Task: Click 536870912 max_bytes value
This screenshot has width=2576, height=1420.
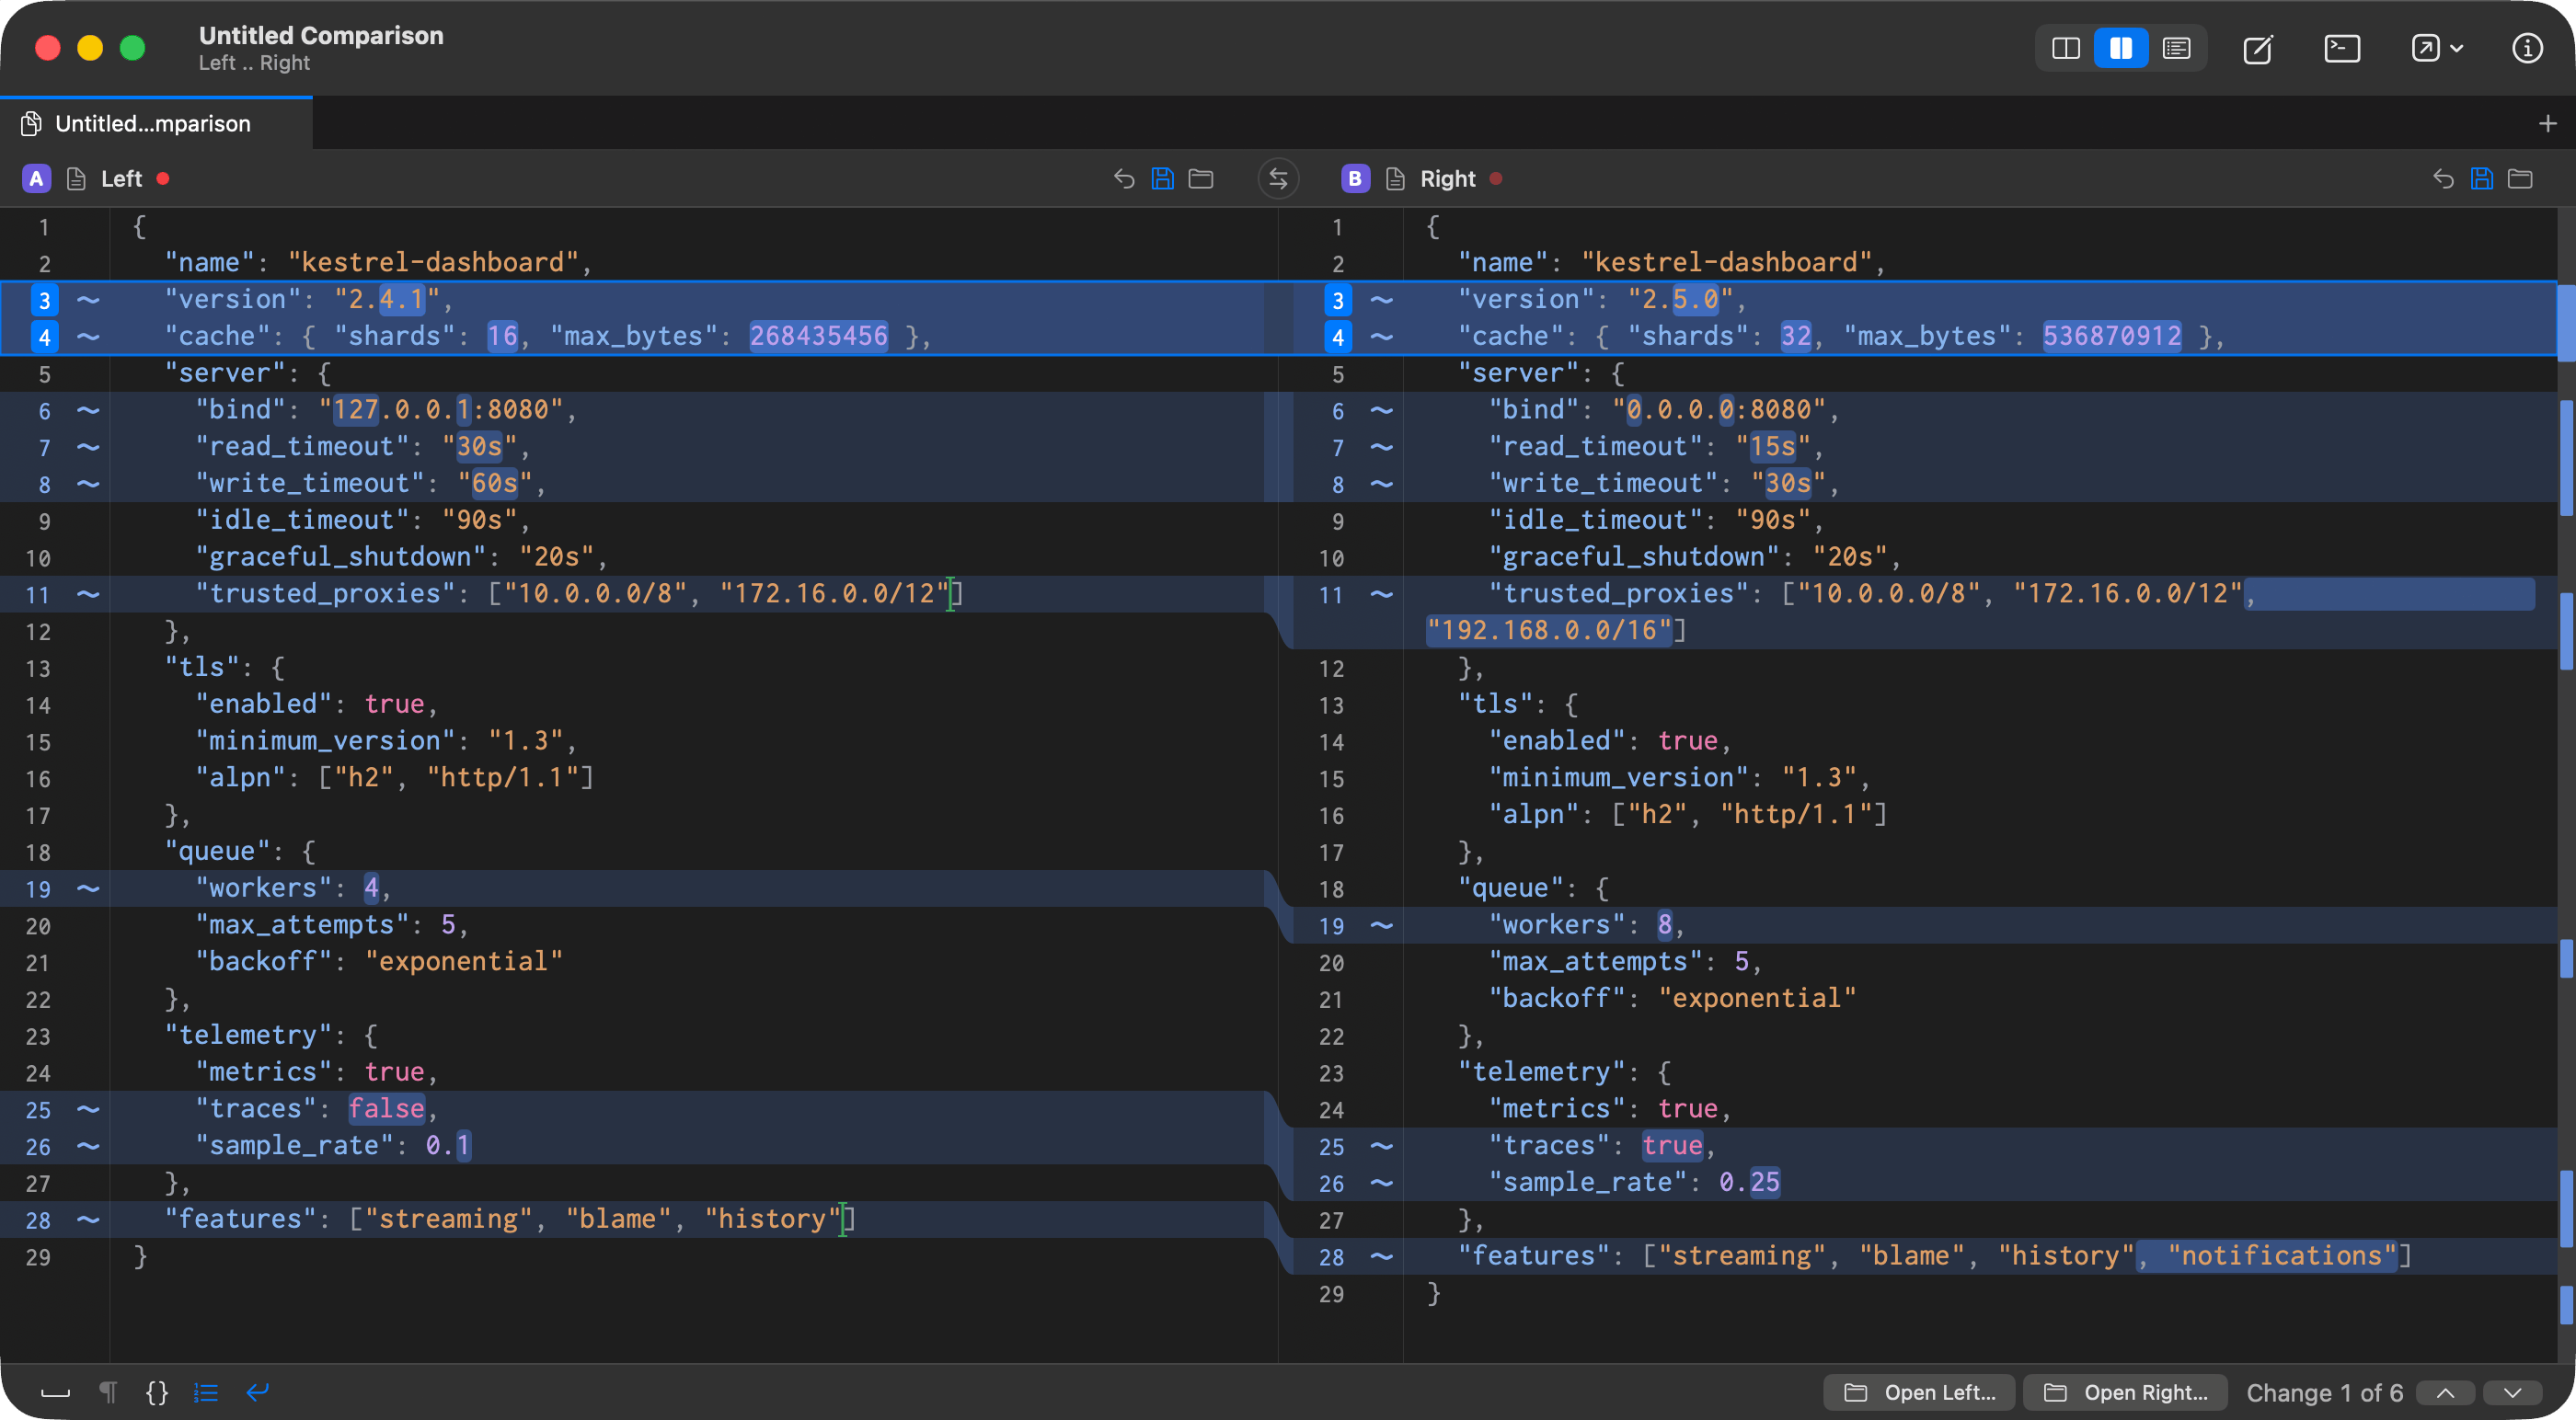Action: coord(2112,336)
